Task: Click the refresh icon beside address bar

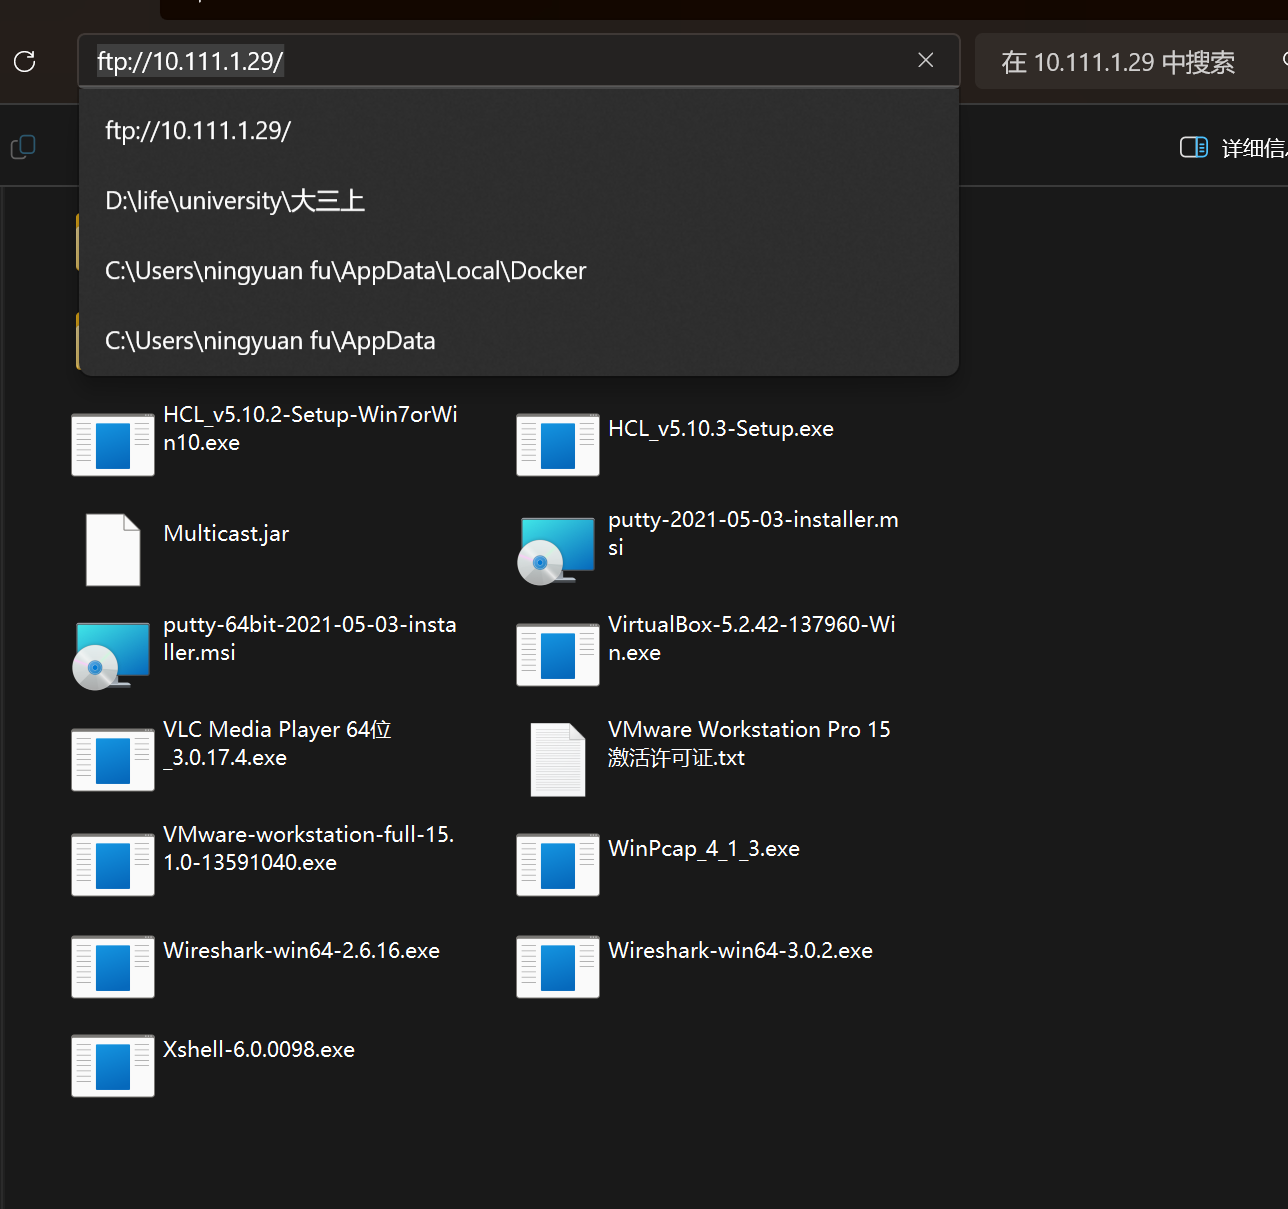Action: (x=25, y=62)
